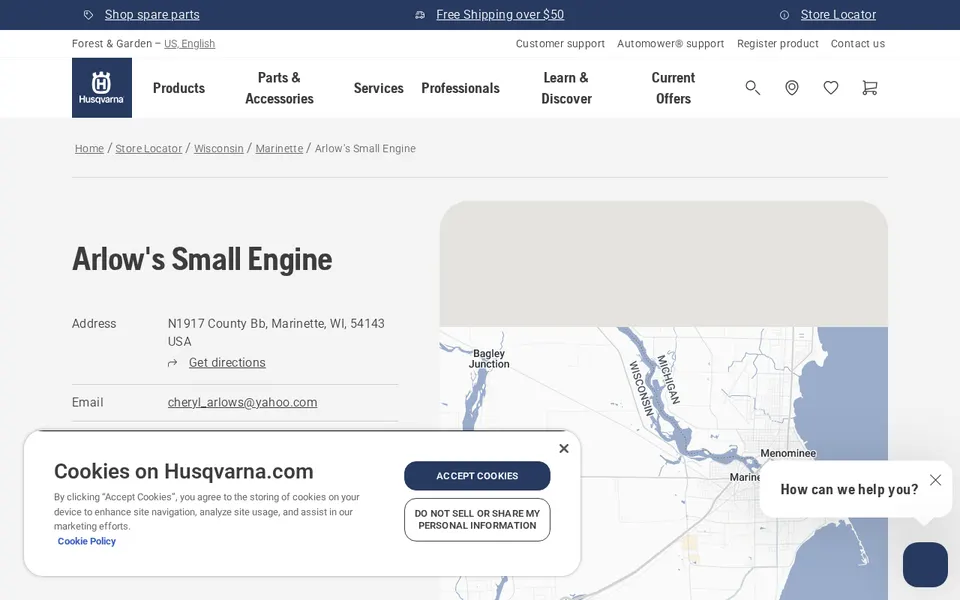Click Do Not Sell or Share My Personal Information
The image size is (960, 600).
click(x=477, y=520)
